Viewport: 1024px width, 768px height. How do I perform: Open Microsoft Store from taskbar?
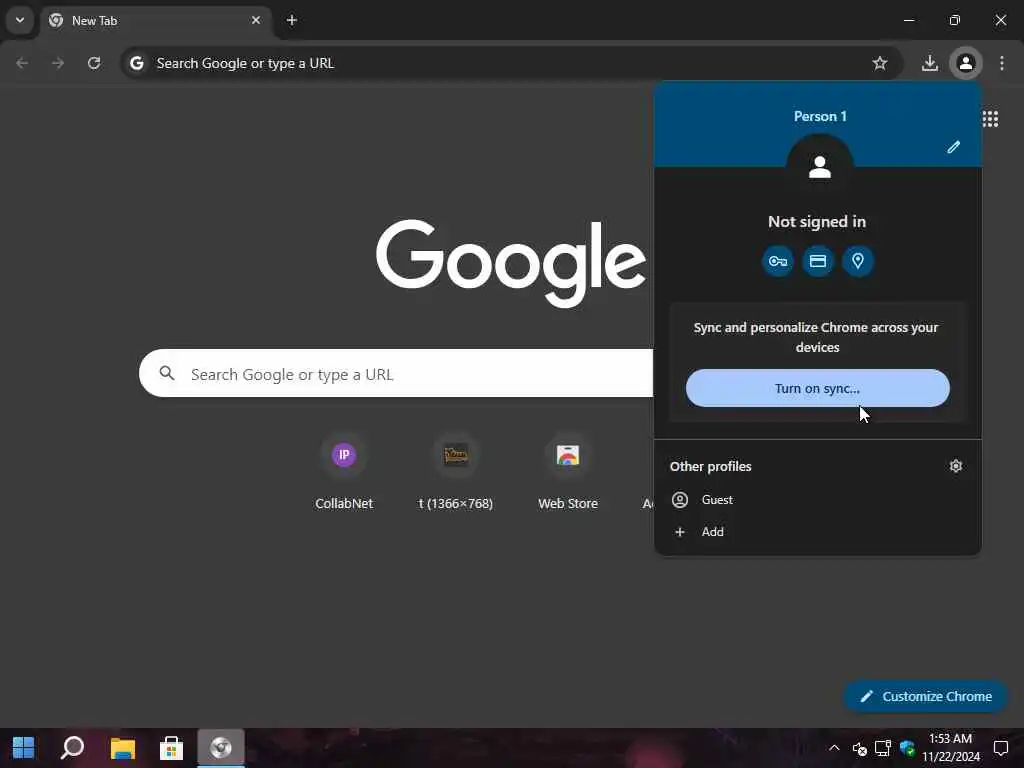tap(171, 748)
